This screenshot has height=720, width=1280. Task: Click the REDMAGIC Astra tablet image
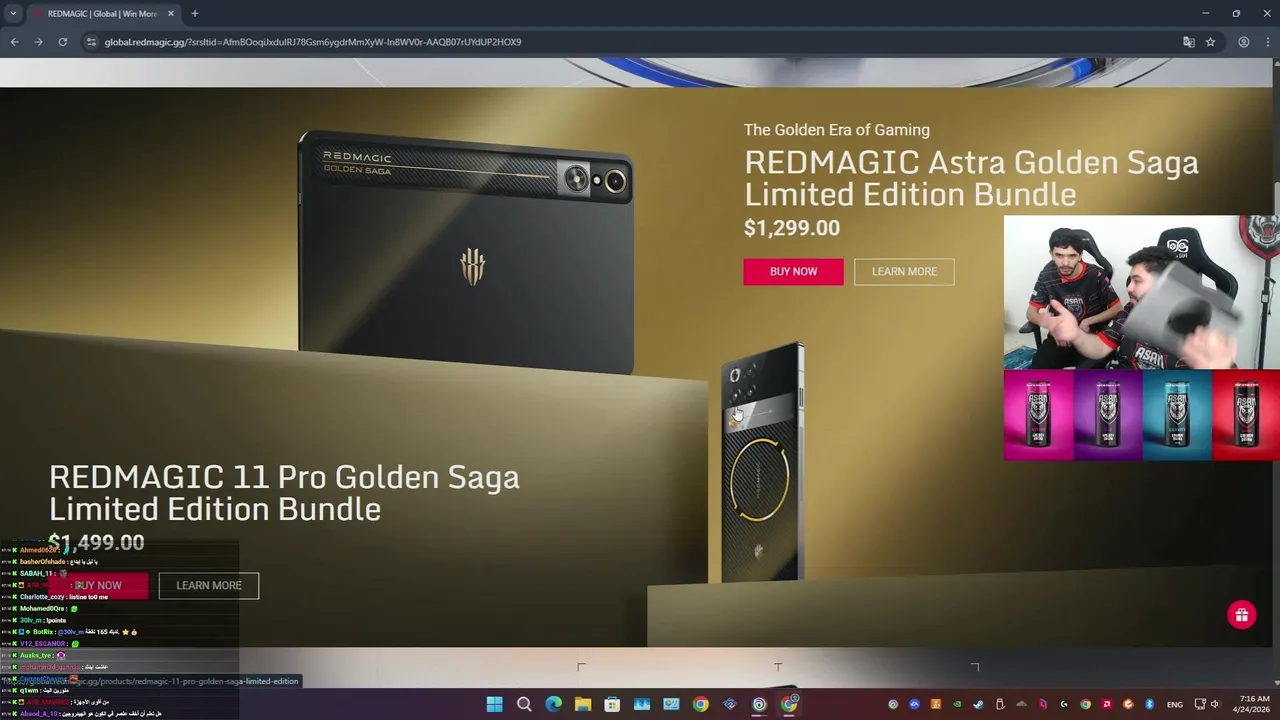465,255
